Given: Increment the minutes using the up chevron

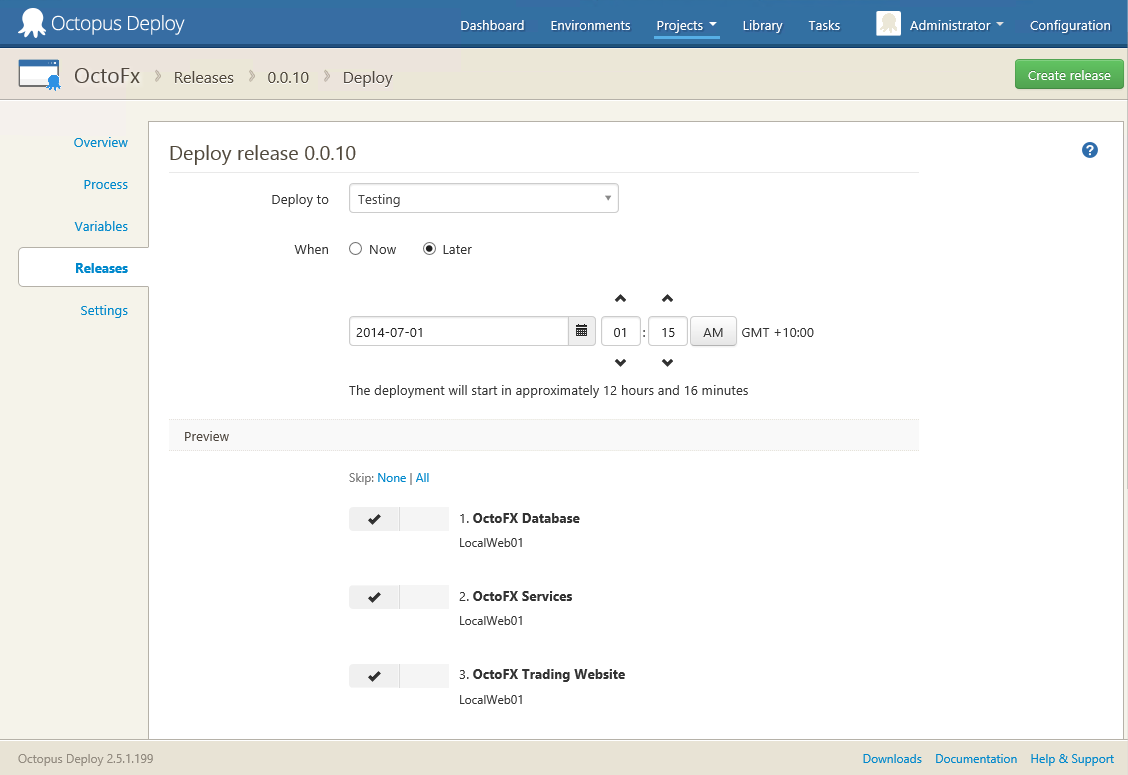Looking at the screenshot, I should 667,298.
